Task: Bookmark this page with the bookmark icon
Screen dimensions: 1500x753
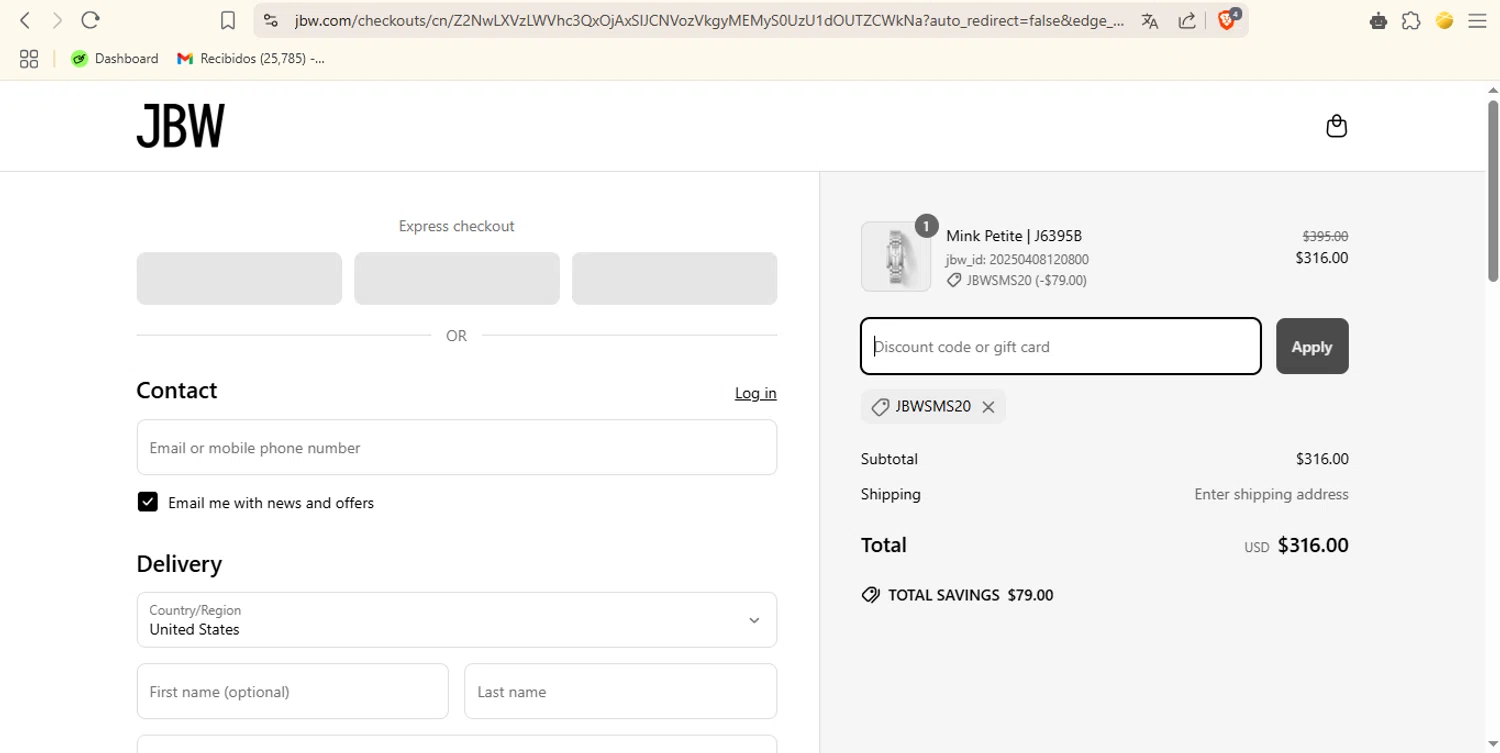Action: pos(228,20)
